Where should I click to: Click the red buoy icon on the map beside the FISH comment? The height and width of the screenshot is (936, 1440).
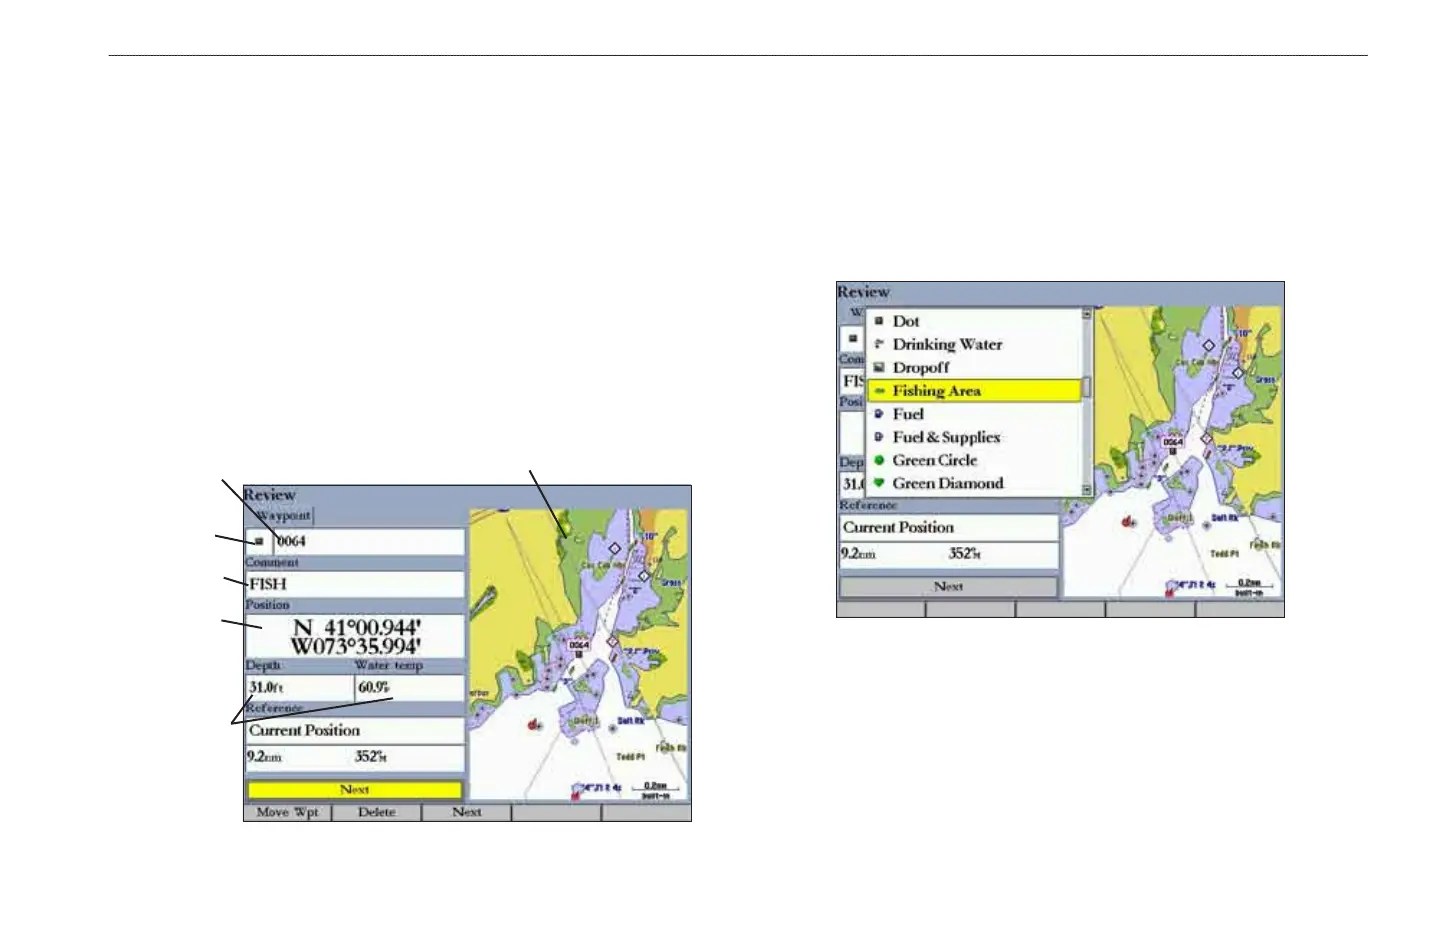[535, 724]
